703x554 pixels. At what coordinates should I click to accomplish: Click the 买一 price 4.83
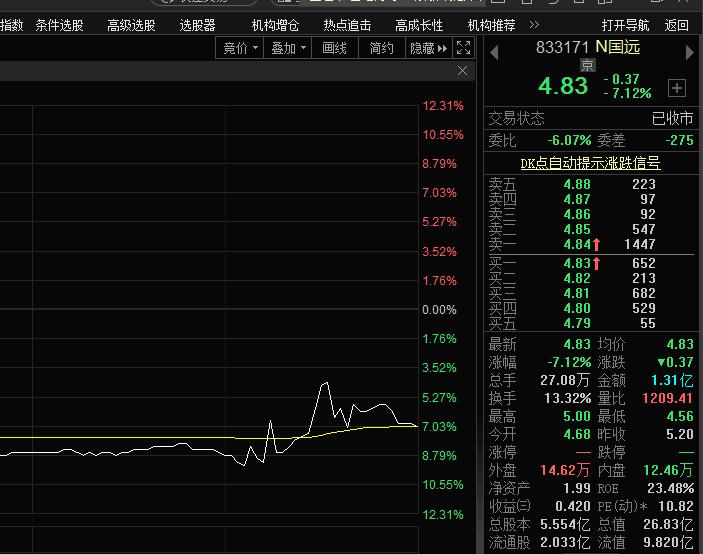[577, 263]
